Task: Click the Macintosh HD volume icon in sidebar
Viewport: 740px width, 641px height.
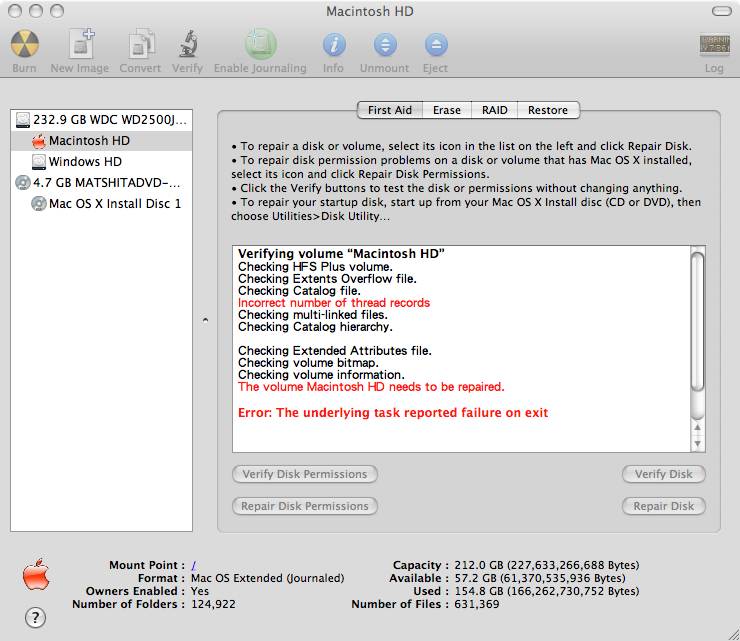Action: pos(39,141)
